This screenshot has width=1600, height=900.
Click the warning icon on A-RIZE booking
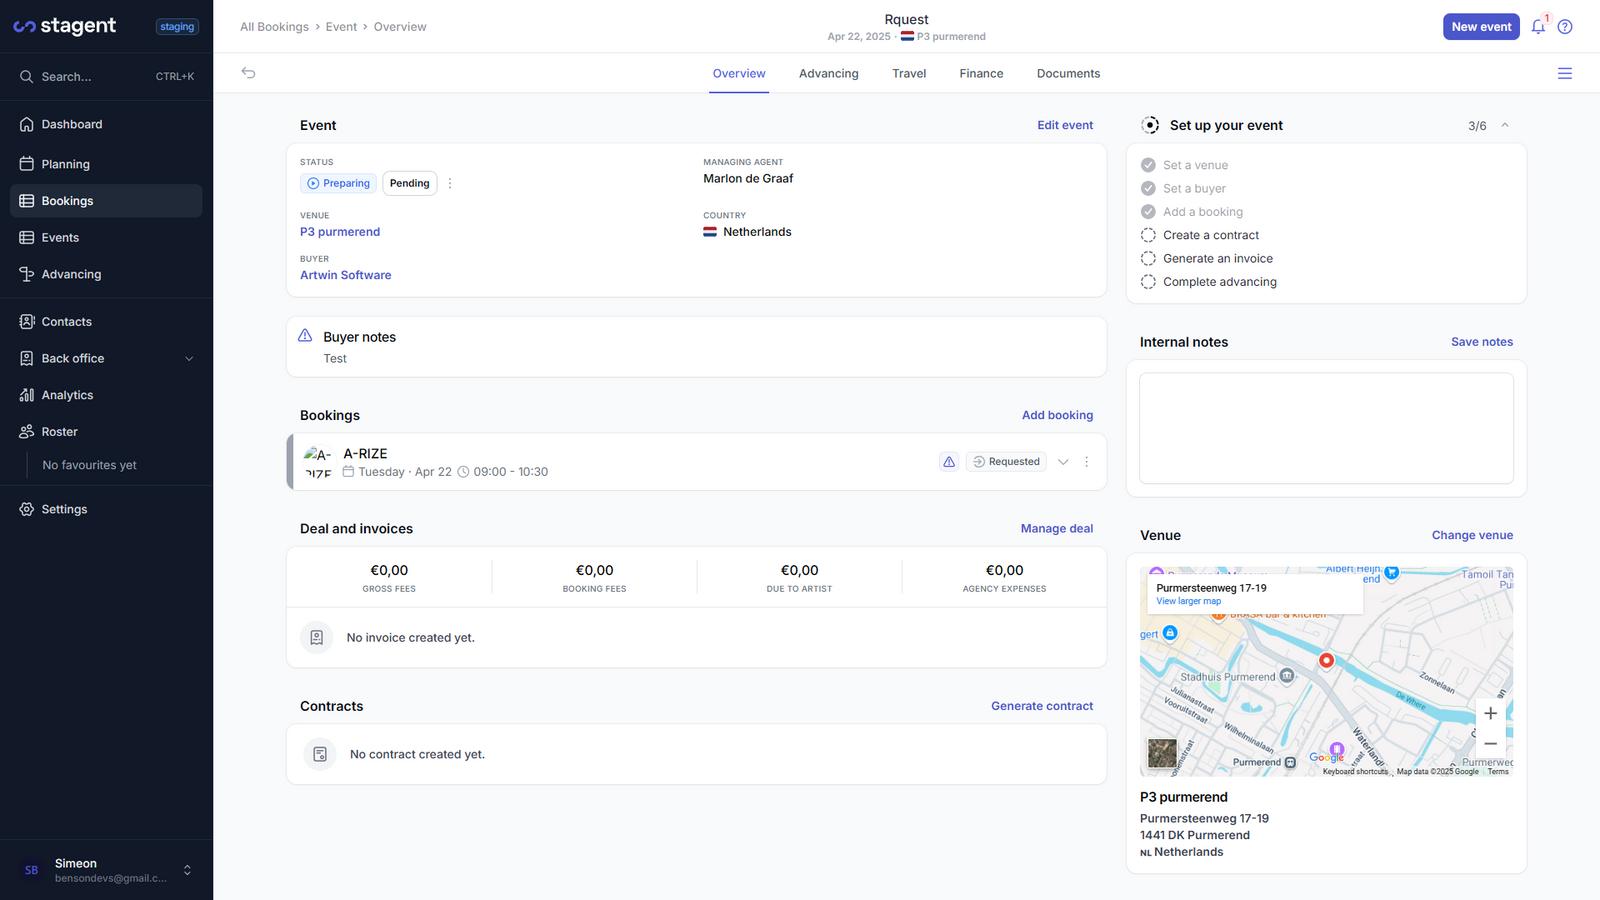coord(949,462)
